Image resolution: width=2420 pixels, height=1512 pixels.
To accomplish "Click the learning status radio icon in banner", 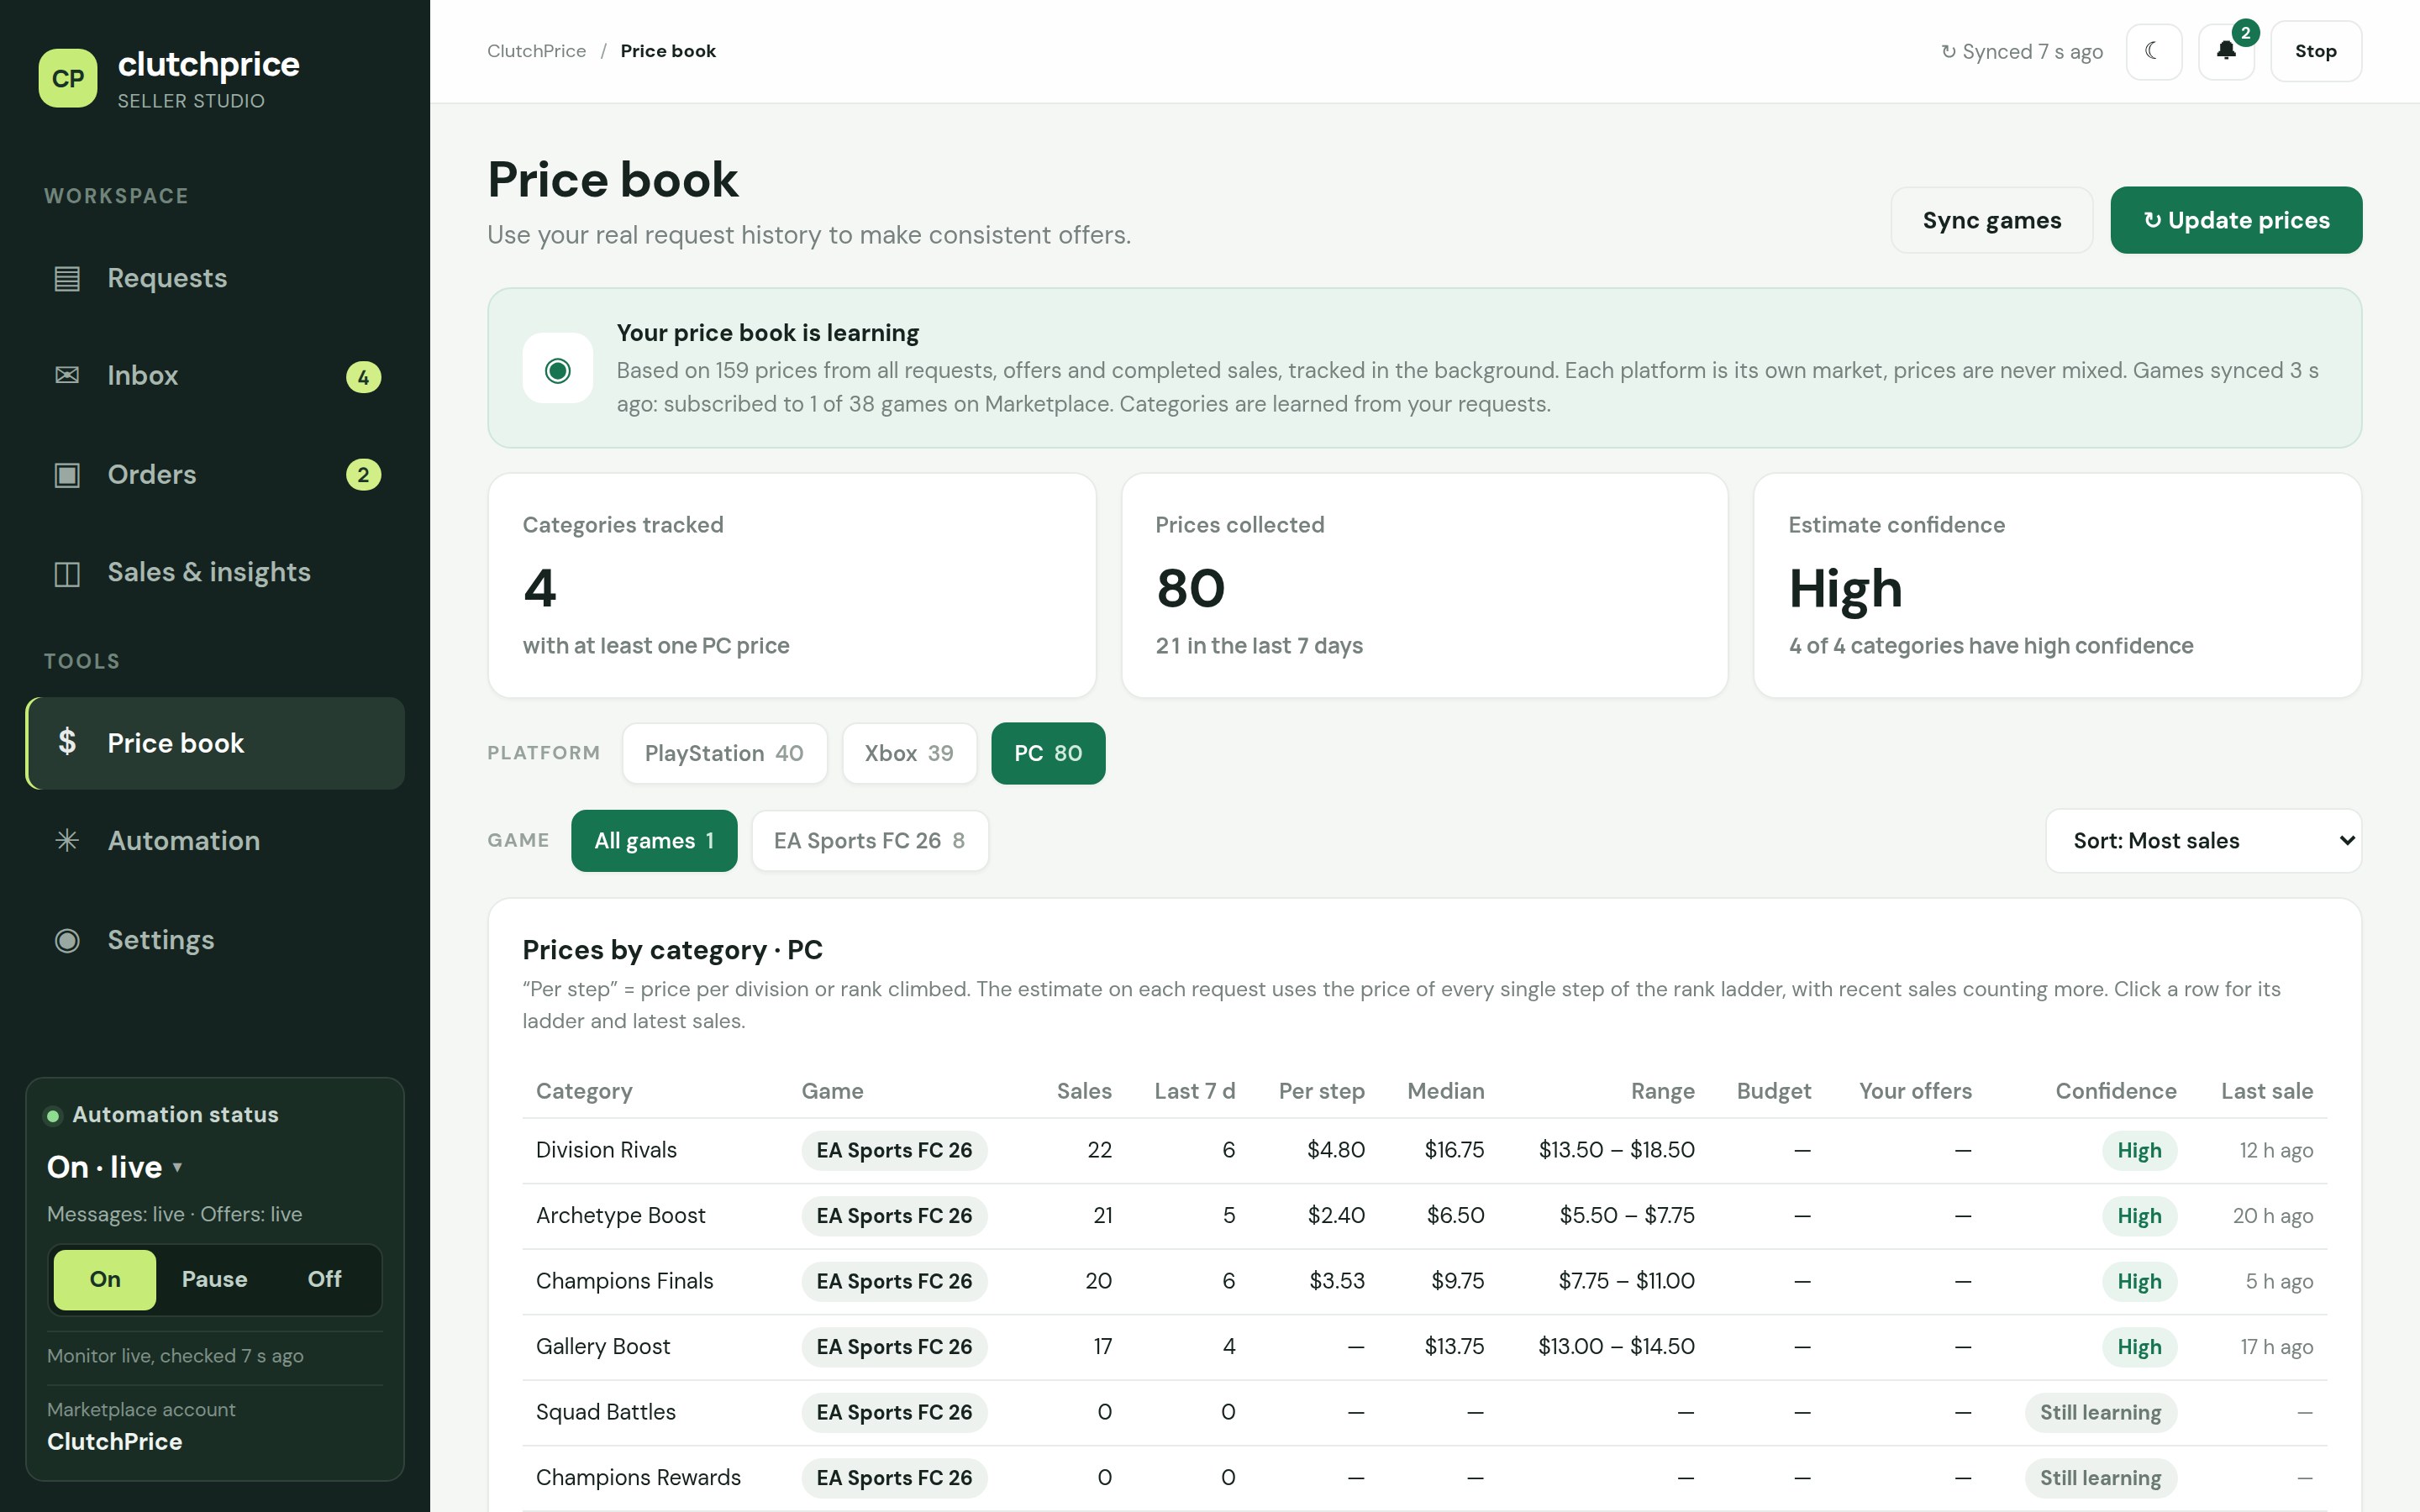I will 558,370.
